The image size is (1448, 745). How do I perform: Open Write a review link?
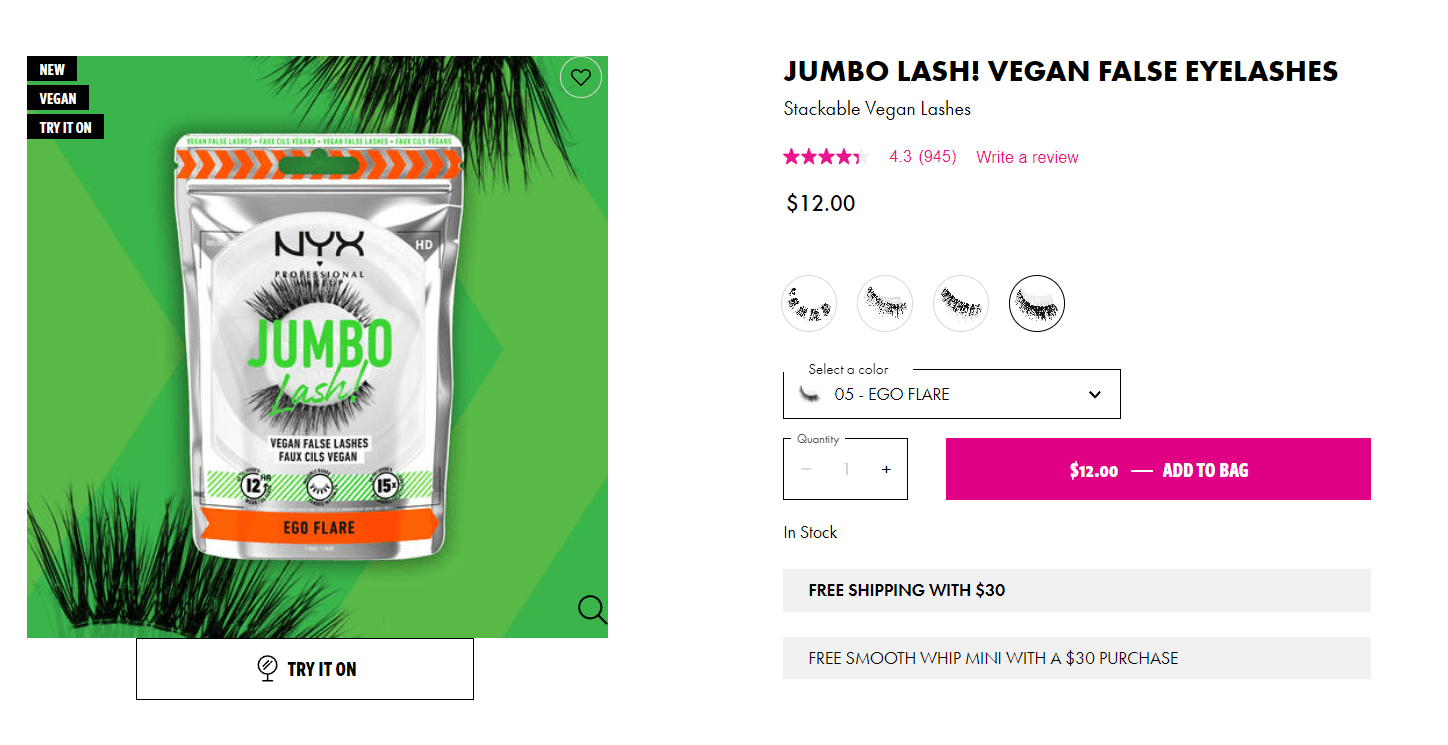1027,157
